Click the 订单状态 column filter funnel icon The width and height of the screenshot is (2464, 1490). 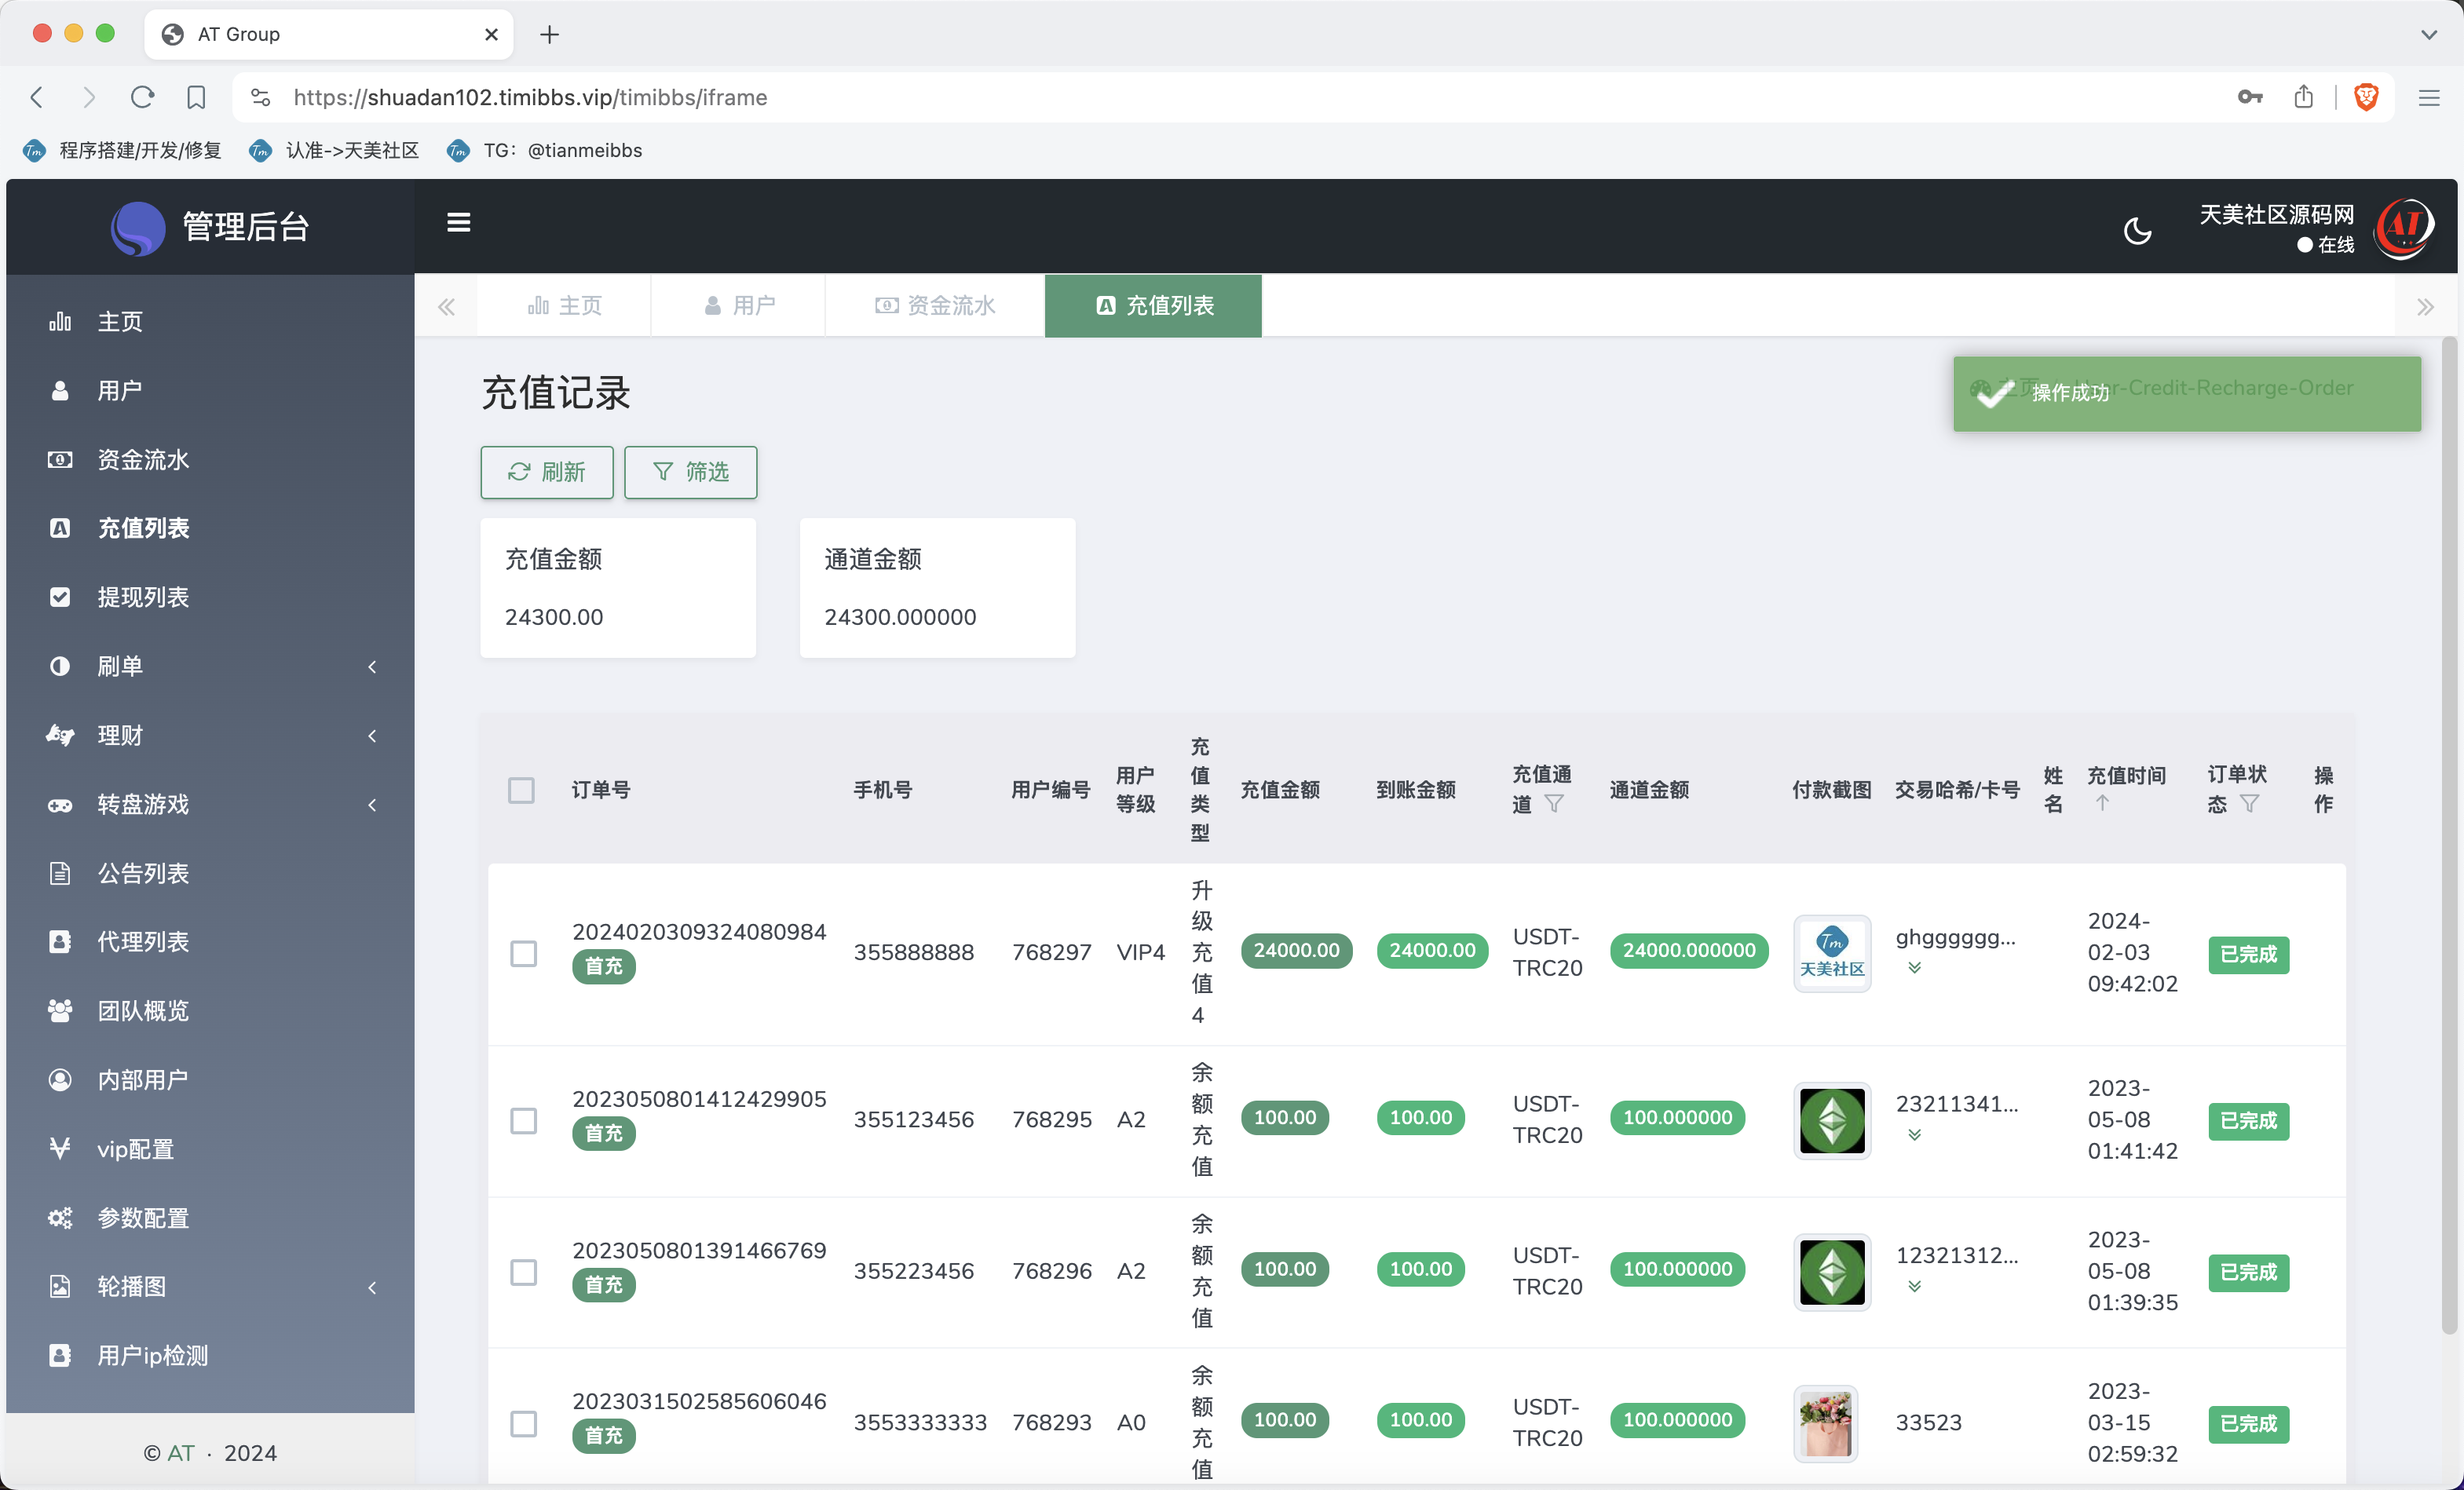(2249, 804)
